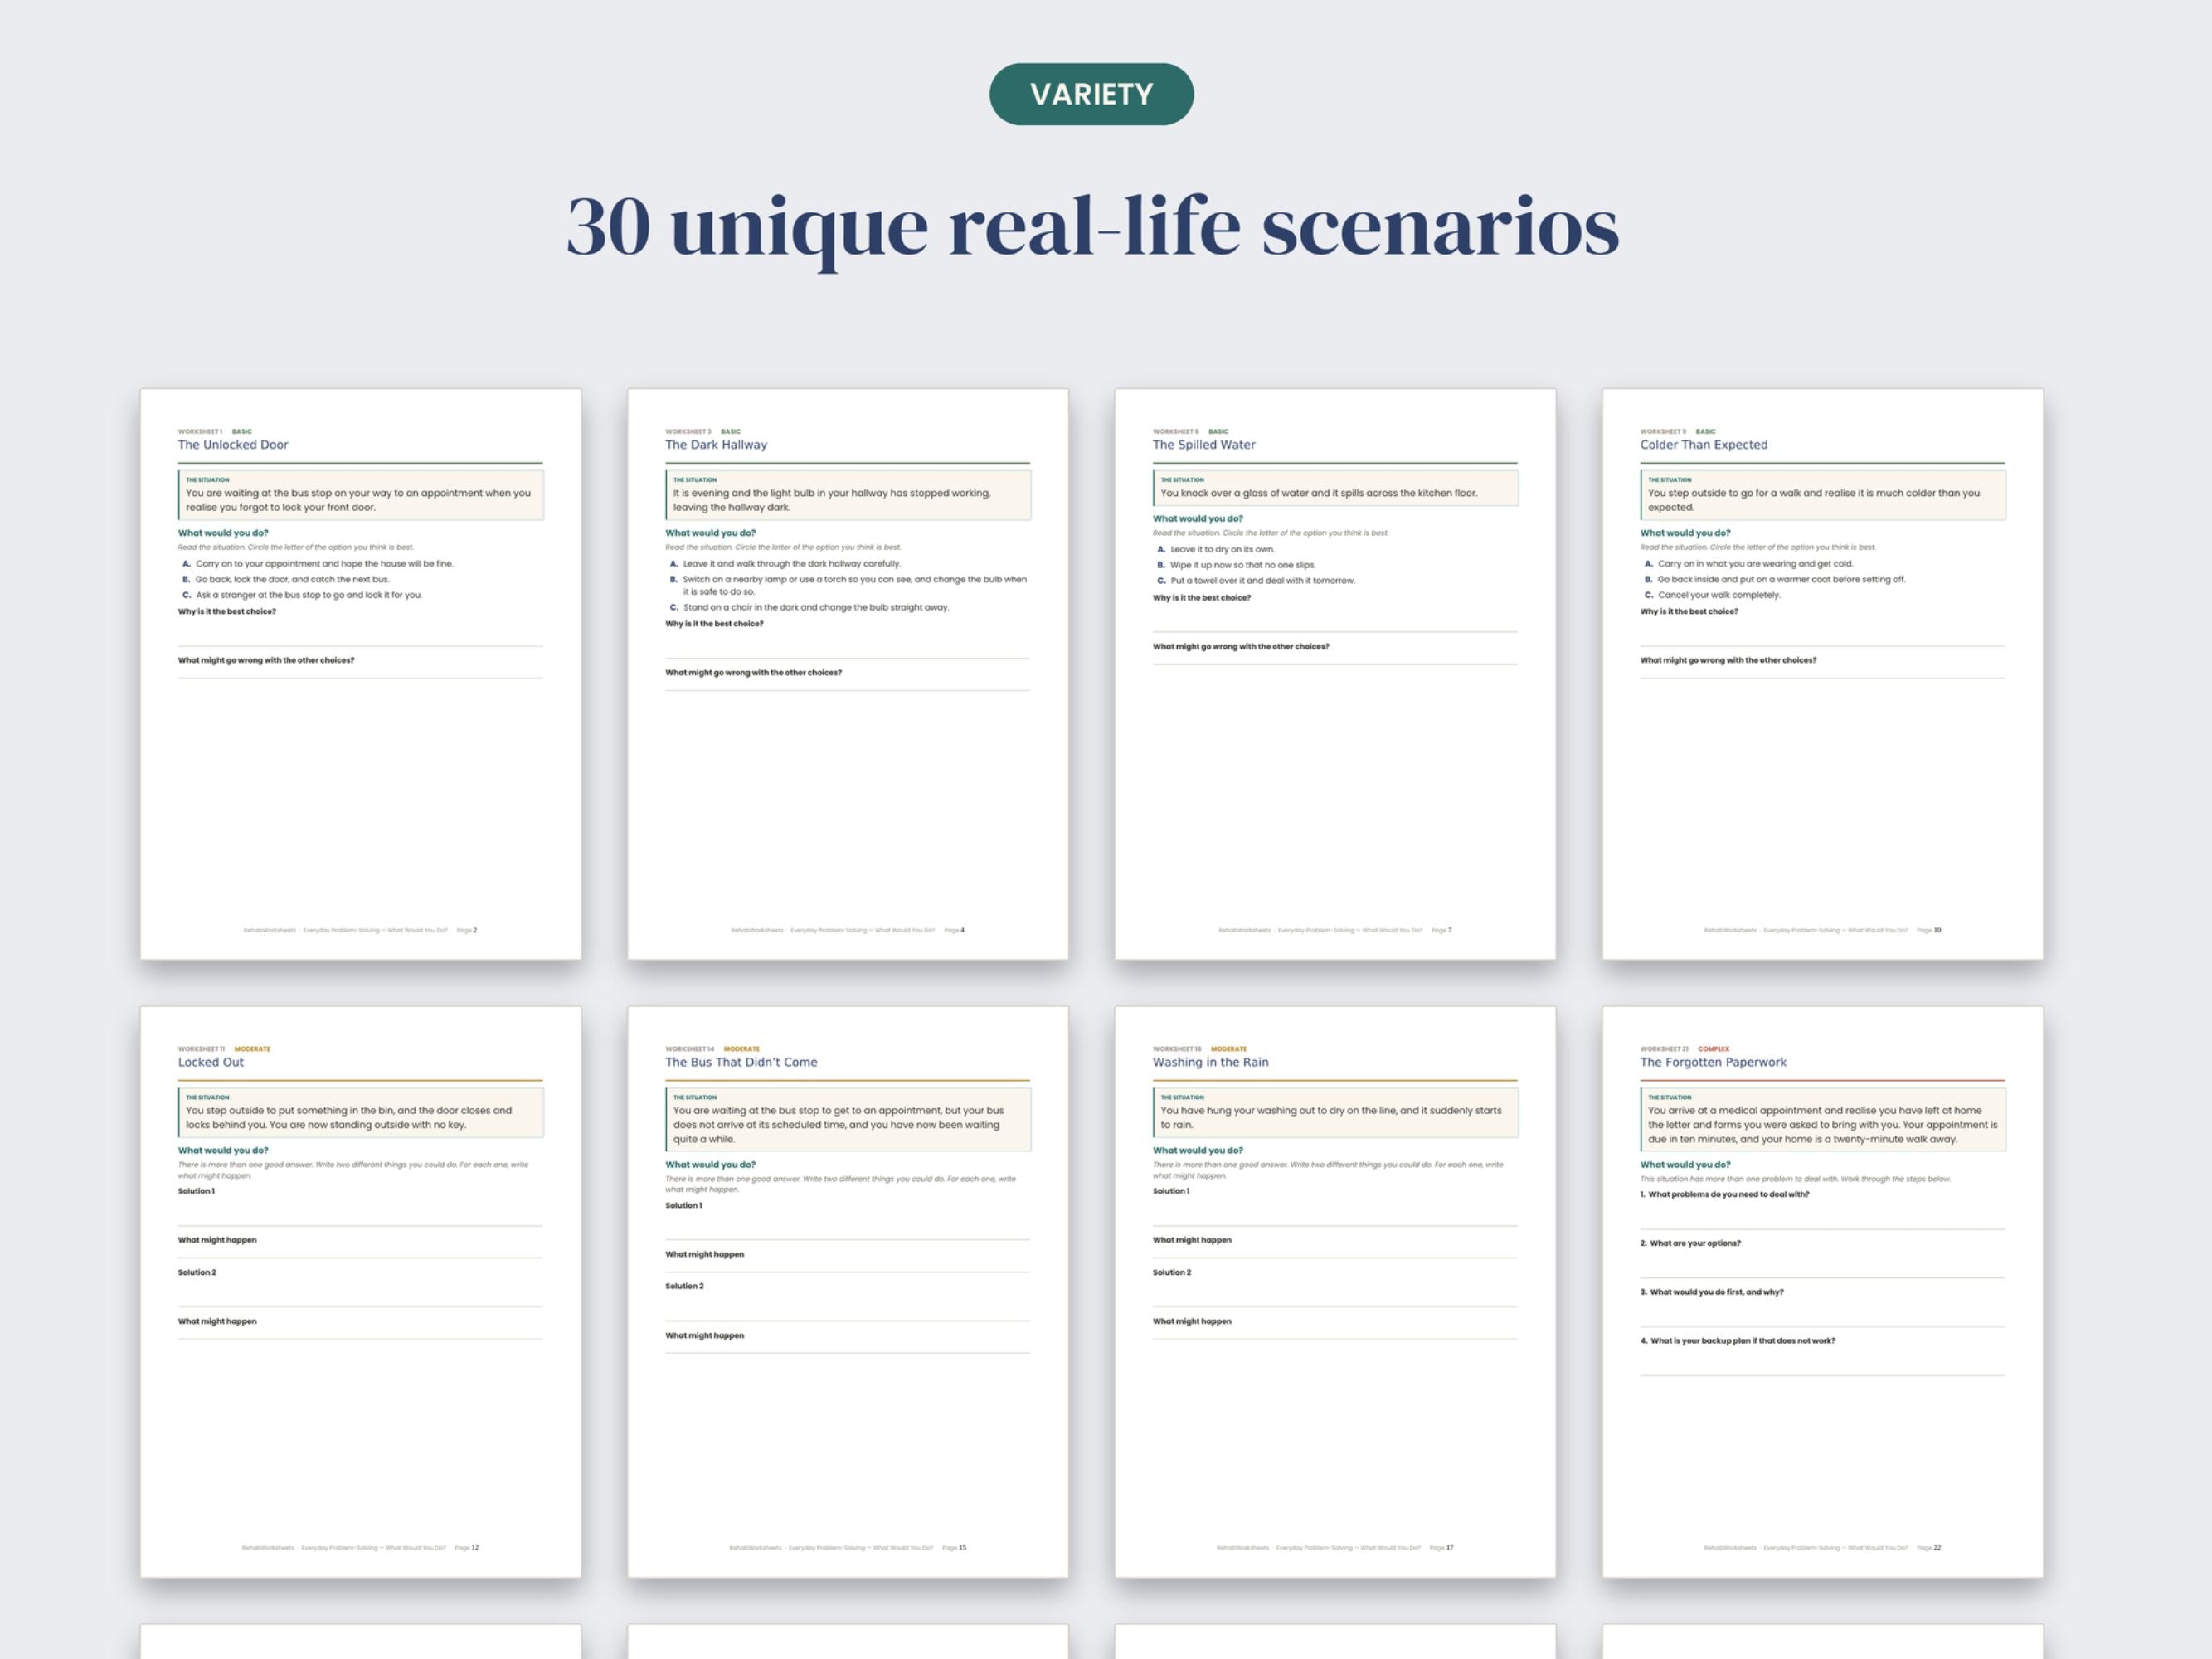Click question 1 'What problems do you need to deal with?'
The image size is (2212, 1659).
pos(1724,1194)
